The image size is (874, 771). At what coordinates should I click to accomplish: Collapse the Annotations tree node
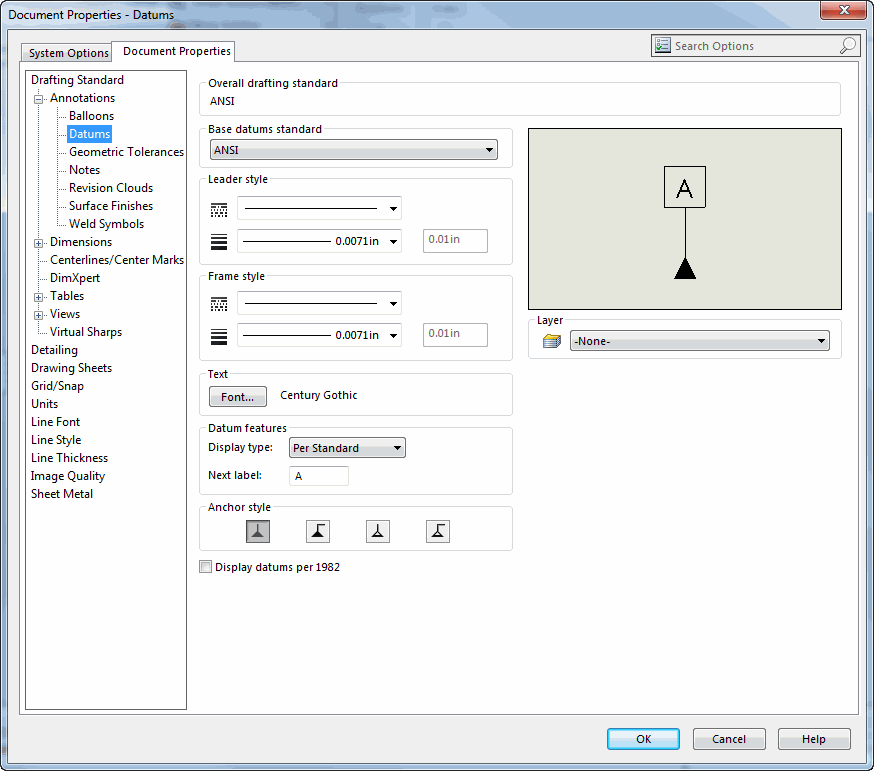click(x=38, y=100)
